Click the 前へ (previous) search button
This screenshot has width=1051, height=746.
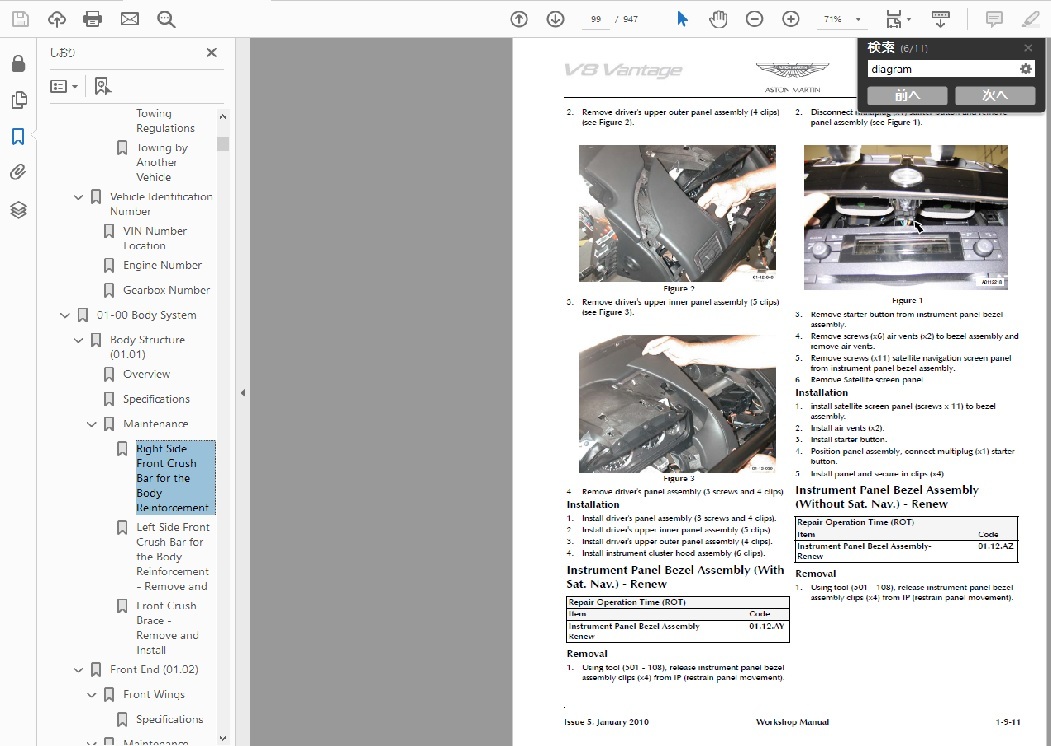[x=906, y=95]
